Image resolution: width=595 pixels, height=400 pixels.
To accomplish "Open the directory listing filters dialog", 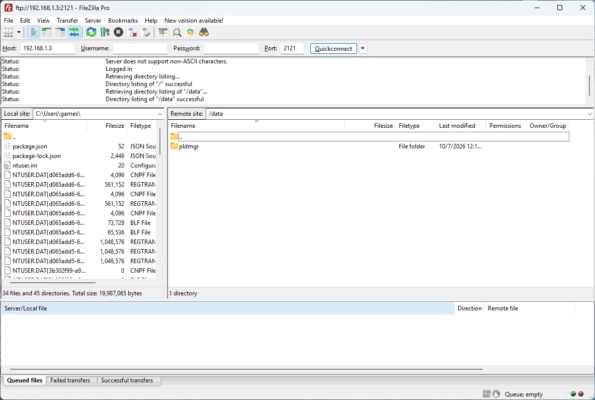I will click(x=163, y=32).
